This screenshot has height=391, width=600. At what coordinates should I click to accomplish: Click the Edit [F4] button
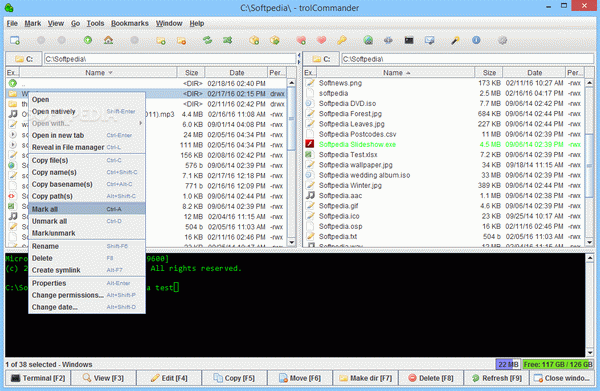(x=169, y=378)
